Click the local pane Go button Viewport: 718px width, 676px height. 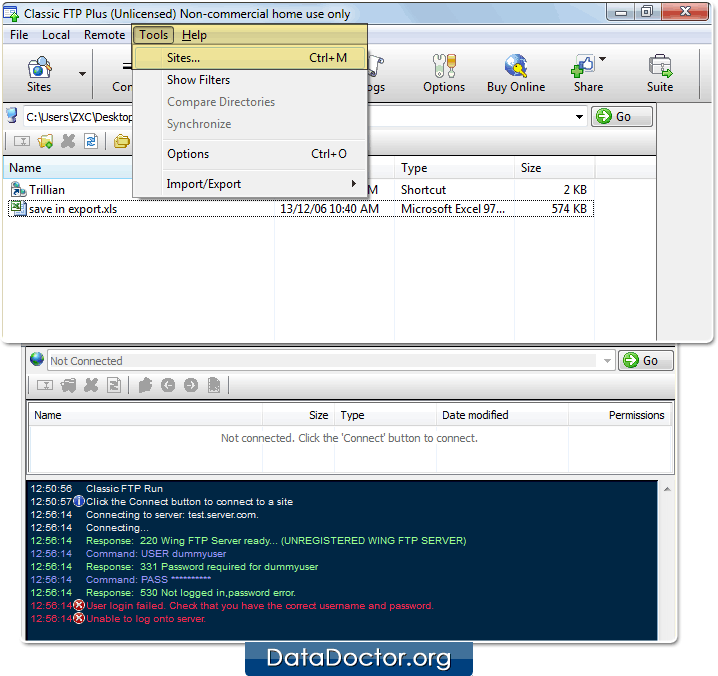click(x=622, y=117)
